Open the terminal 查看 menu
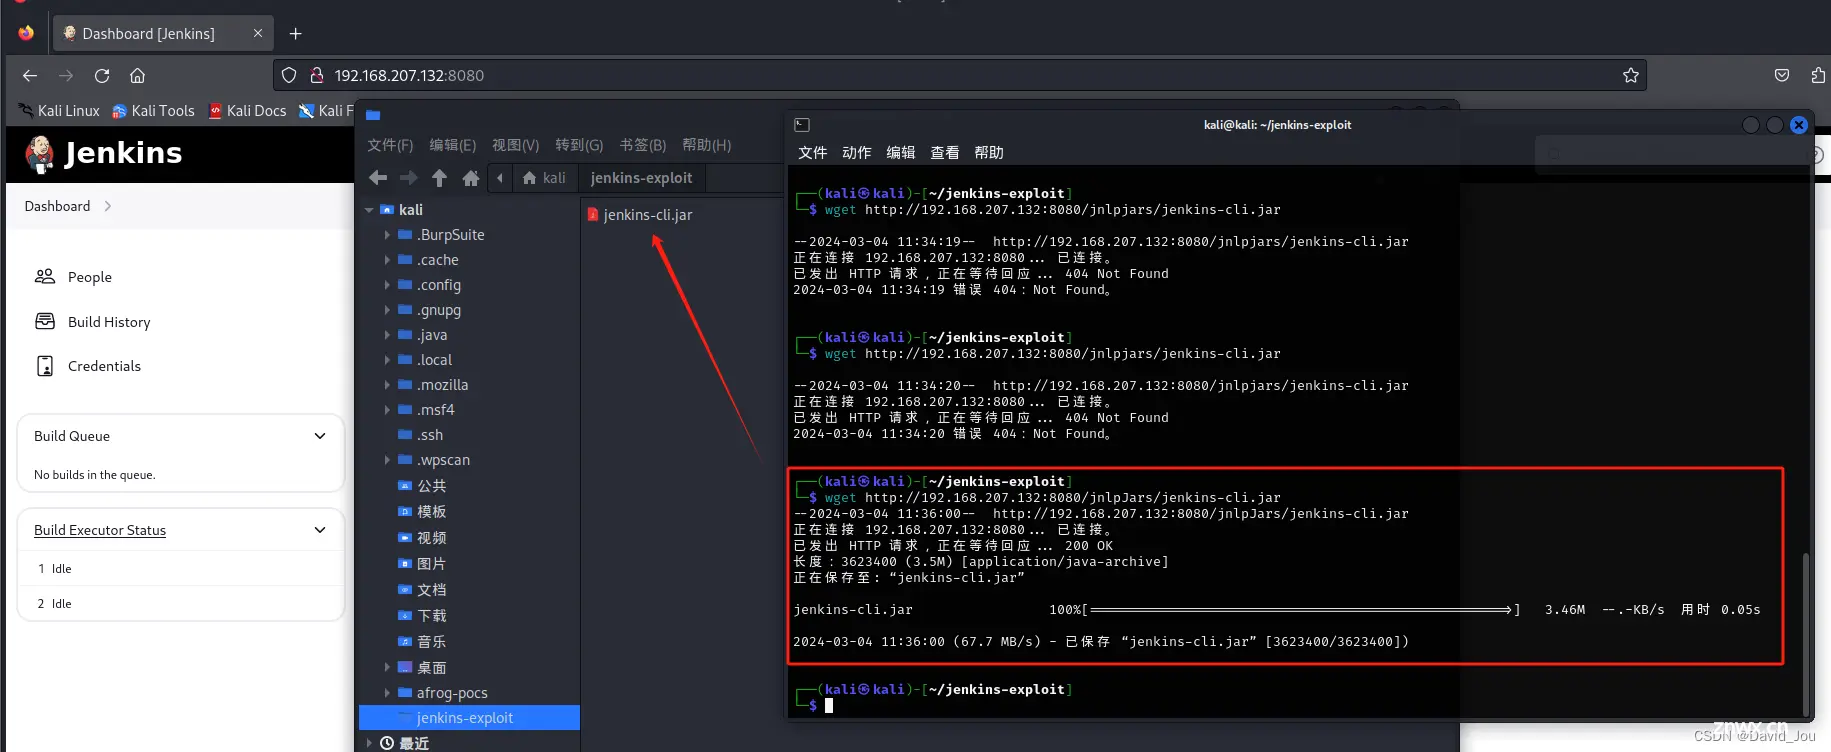The height and width of the screenshot is (752, 1831). point(945,153)
